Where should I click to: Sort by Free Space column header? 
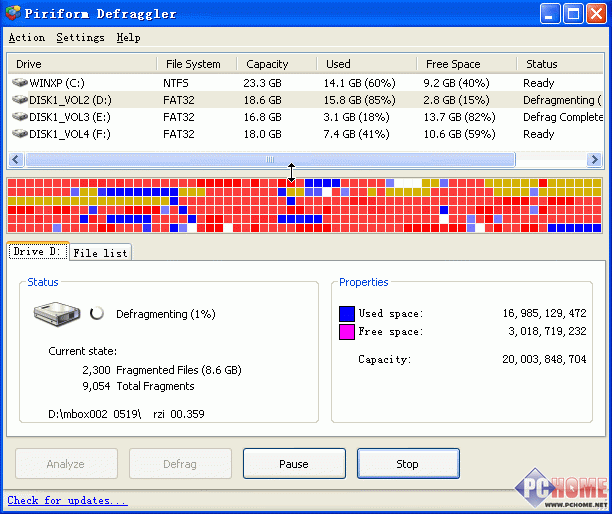click(x=467, y=64)
